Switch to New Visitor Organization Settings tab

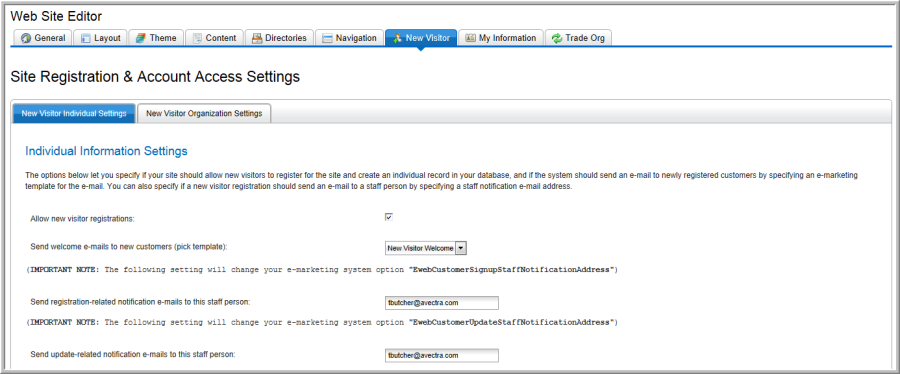point(204,114)
